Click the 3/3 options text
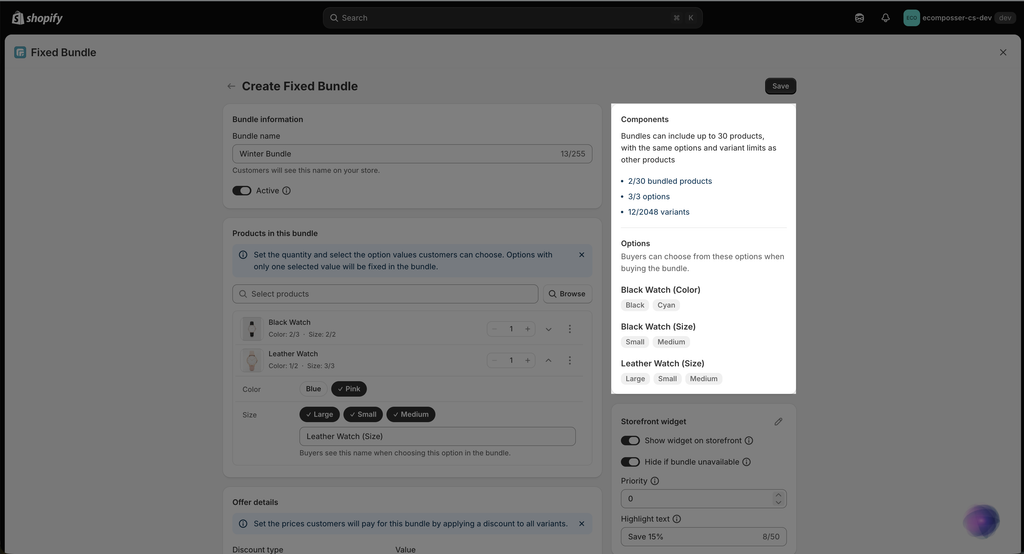 (648, 197)
